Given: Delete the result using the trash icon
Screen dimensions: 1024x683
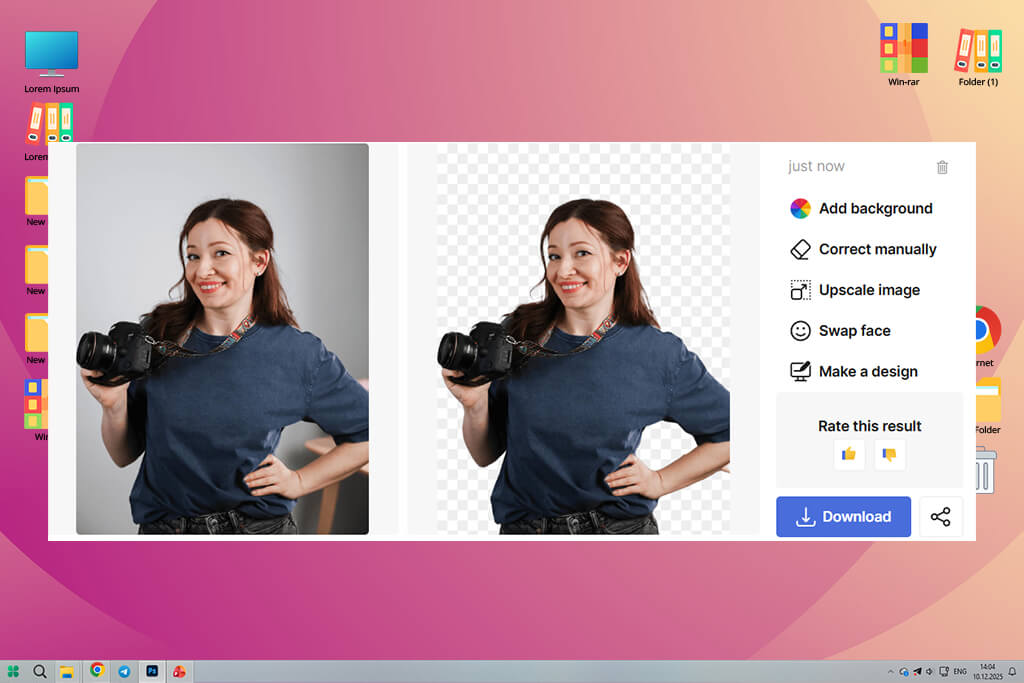Looking at the screenshot, I should point(942,167).
